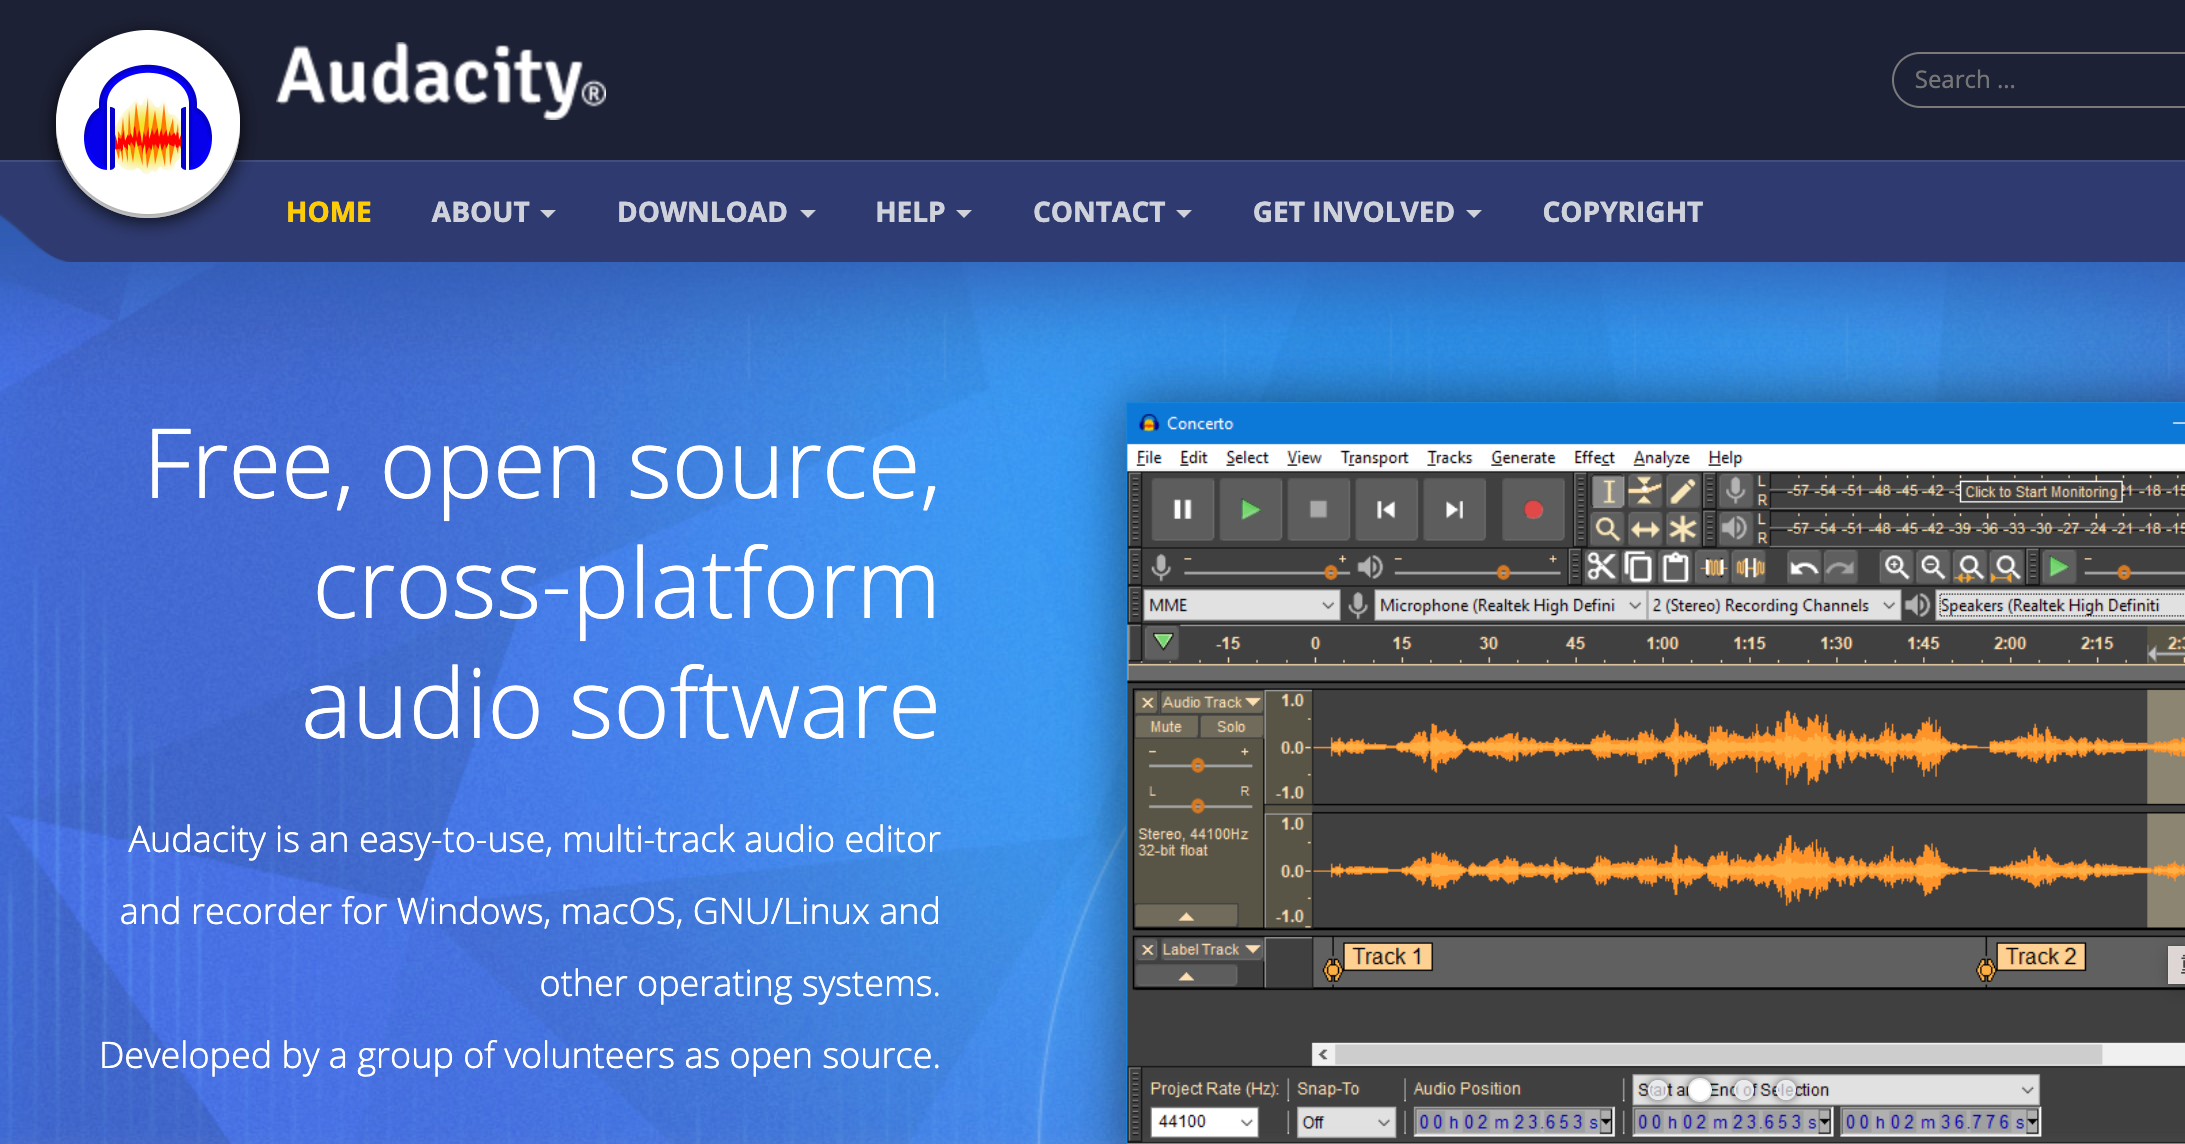The height and width of the screenshot is (1144, 2185).
Task: Pause playback in the Concerto window
Action: (1182, 510)
